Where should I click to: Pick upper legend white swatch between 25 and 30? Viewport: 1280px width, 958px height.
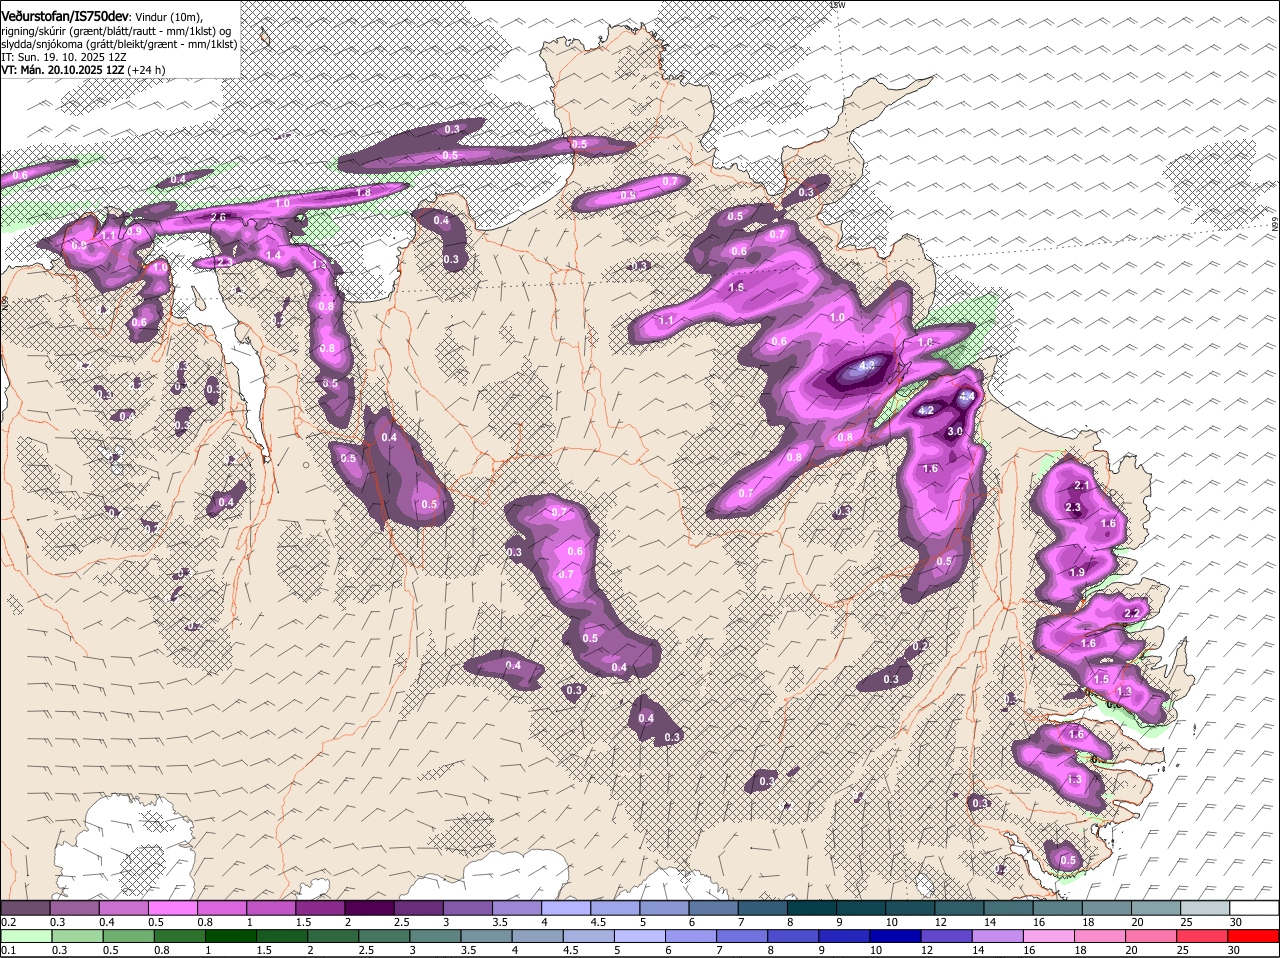(x=1205, y=907)
